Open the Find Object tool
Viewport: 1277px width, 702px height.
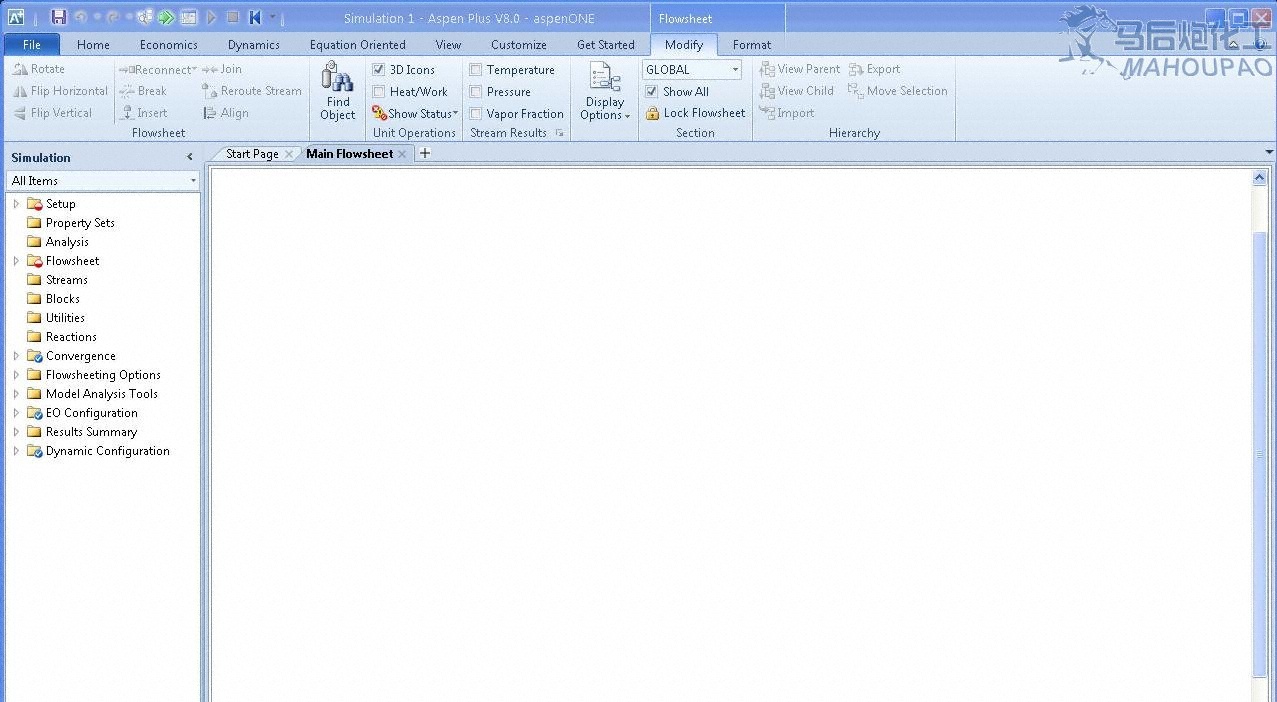[338, 91]
